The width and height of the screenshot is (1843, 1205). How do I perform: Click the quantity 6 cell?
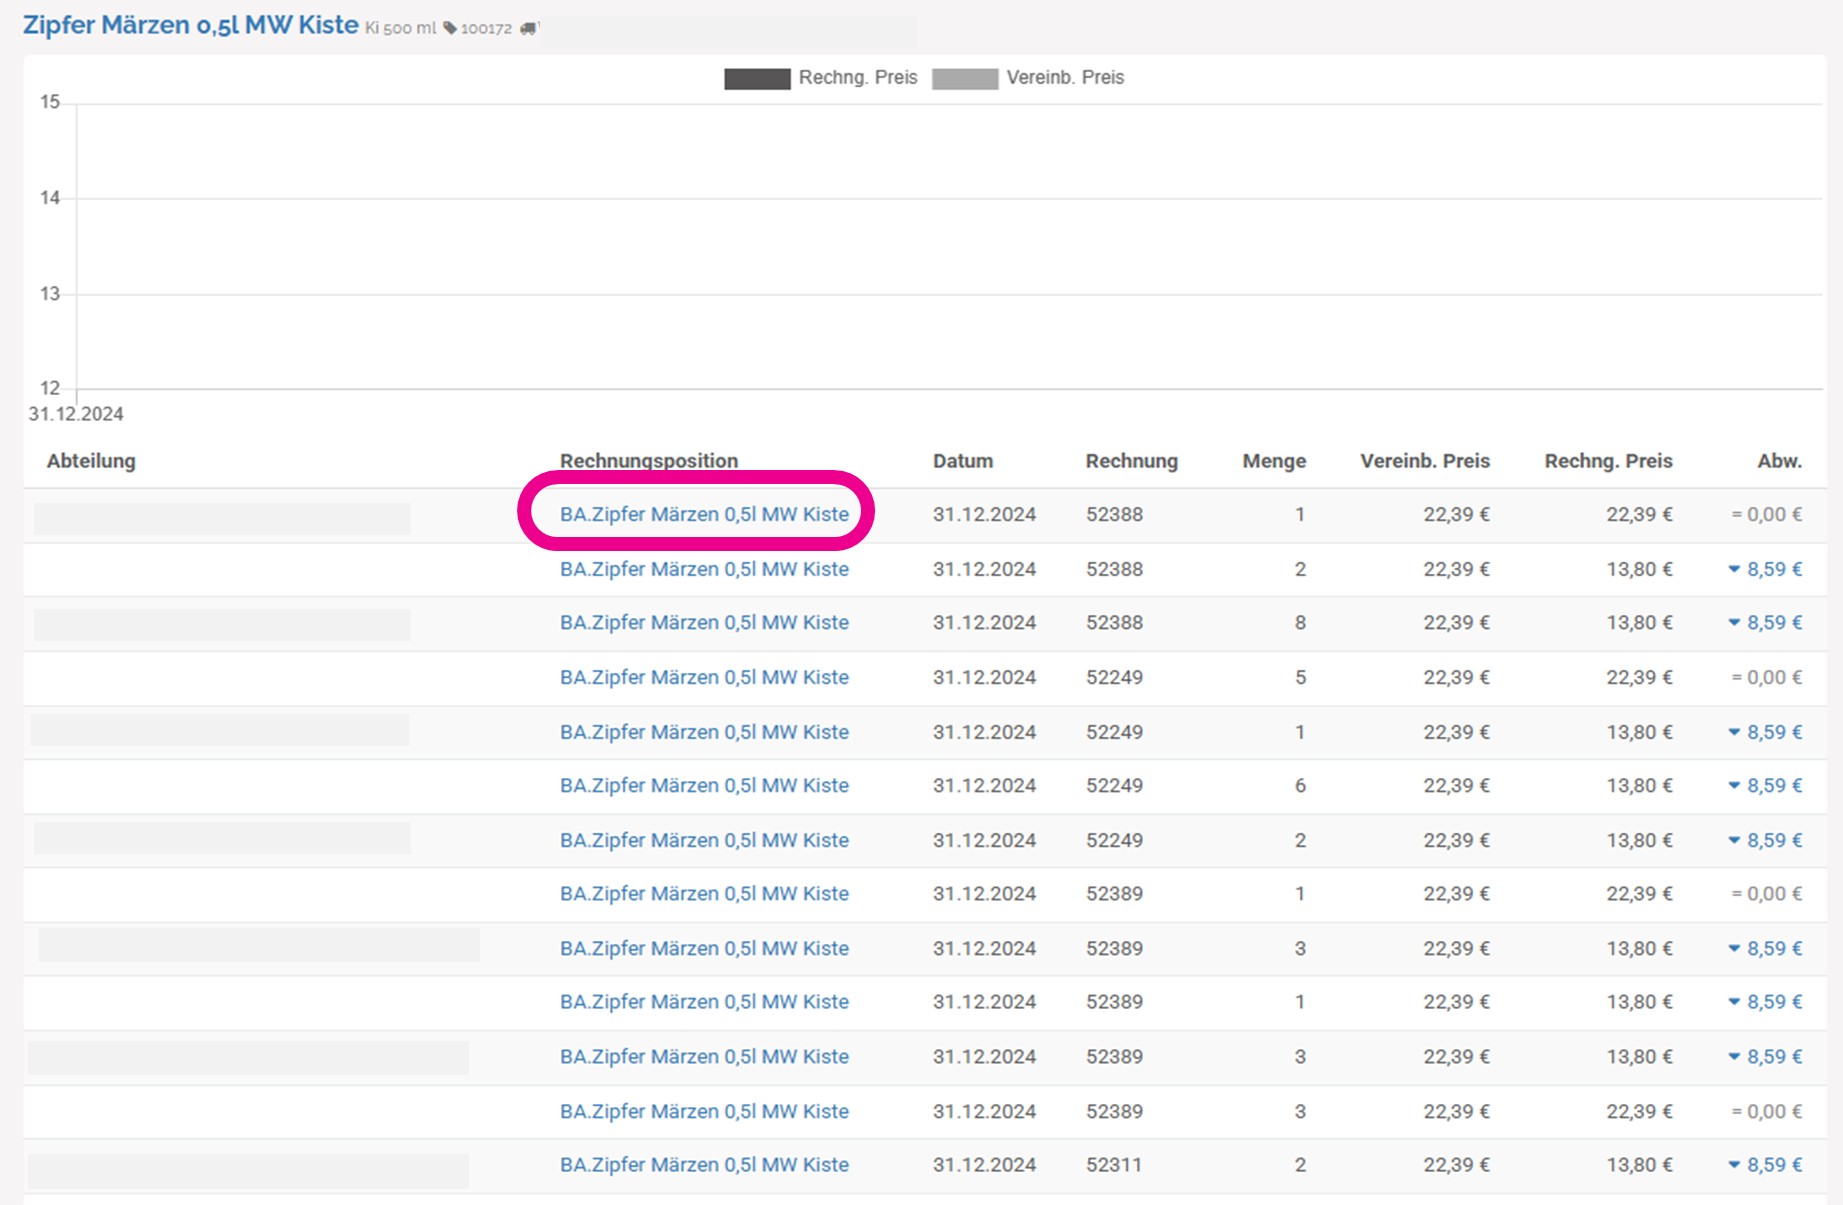(x=1300, y=785)
